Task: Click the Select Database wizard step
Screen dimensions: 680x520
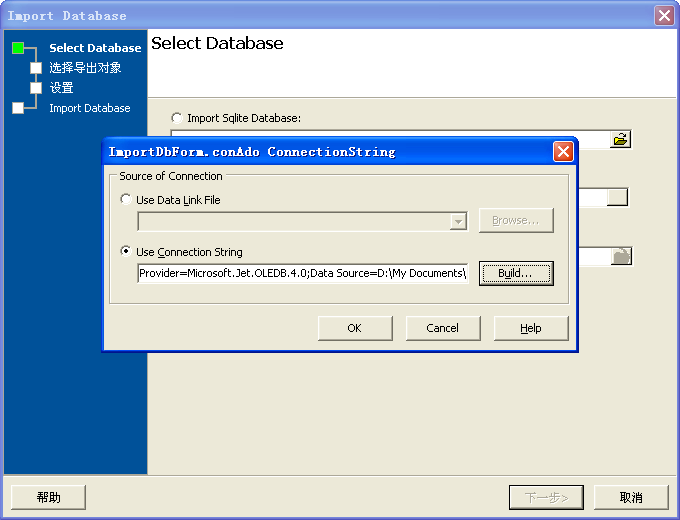Action: [x=95, y=48]
